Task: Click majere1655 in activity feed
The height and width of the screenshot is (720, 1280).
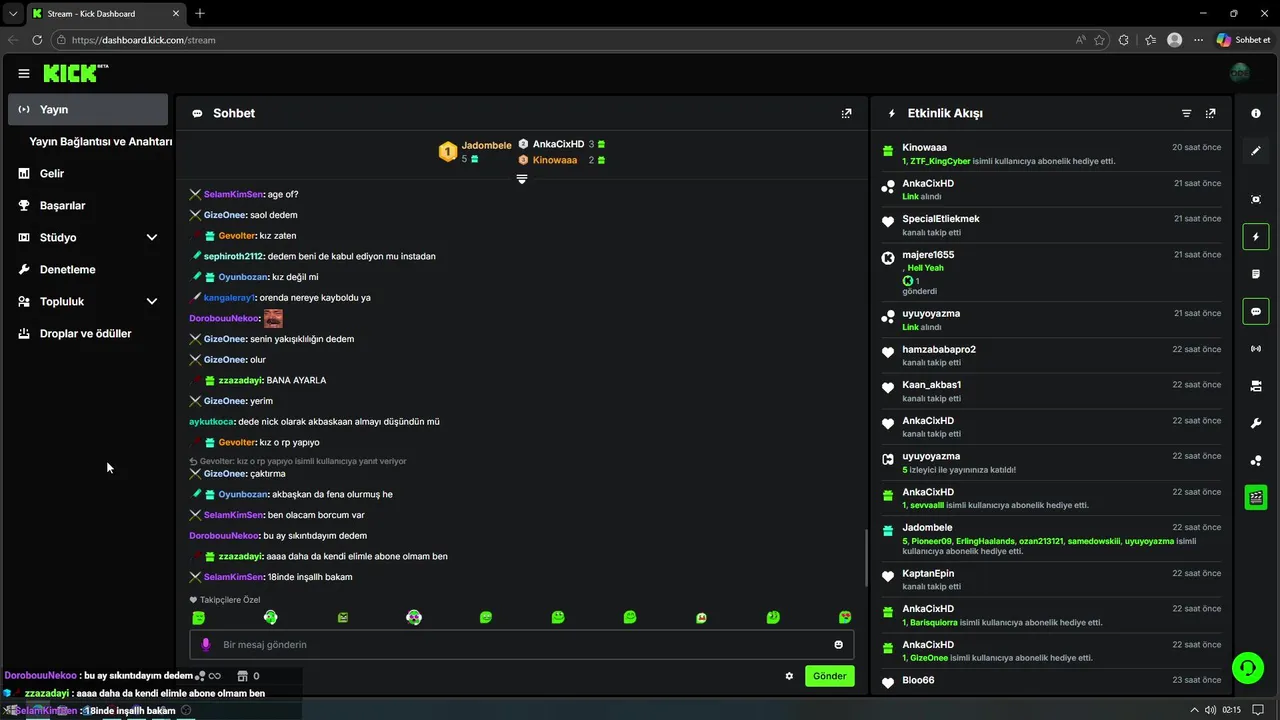Action: coord(928,255)
